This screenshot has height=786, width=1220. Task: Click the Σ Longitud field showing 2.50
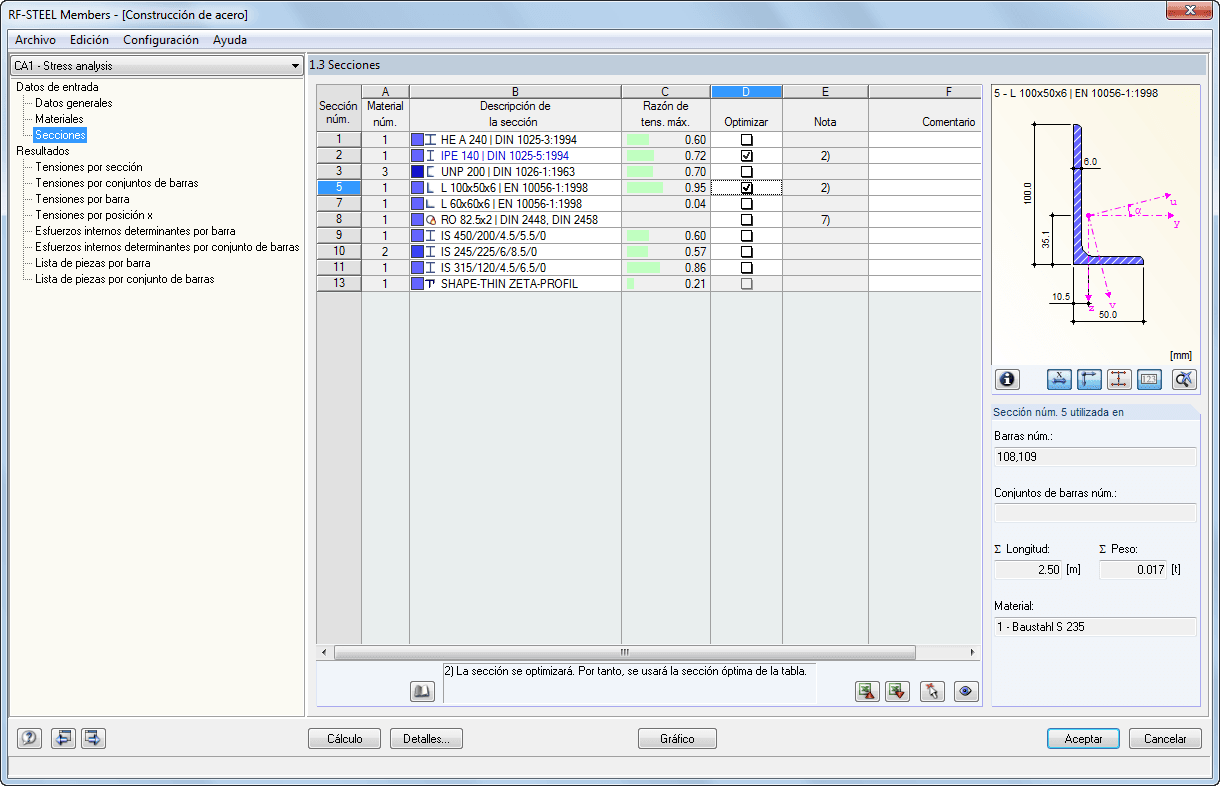[1028, 570]
